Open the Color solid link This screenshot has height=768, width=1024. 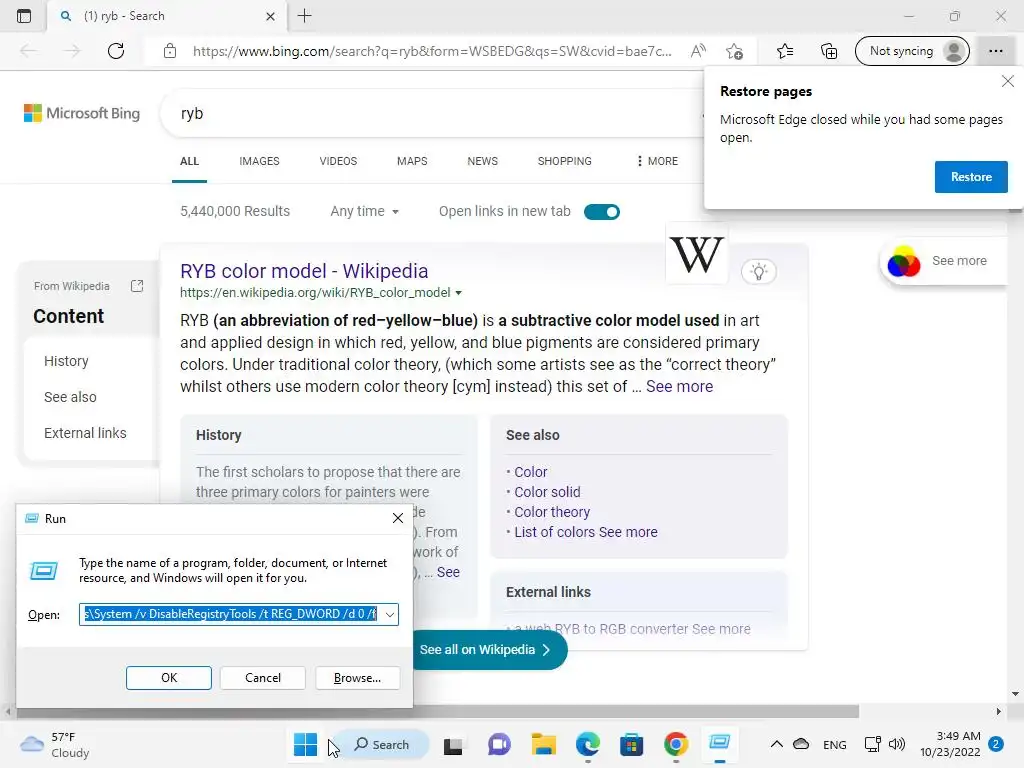point(547,492)
